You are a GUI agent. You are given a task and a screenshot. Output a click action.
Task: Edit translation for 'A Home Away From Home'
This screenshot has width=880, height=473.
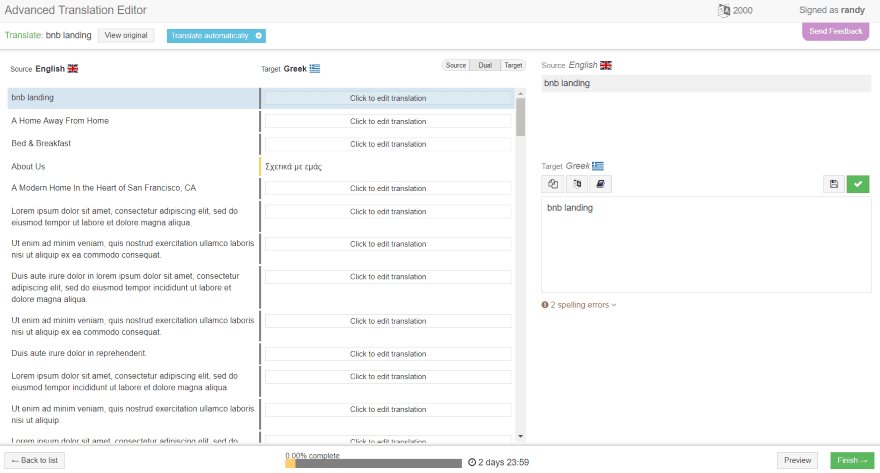pyautogui.click(x=388, y=121)
